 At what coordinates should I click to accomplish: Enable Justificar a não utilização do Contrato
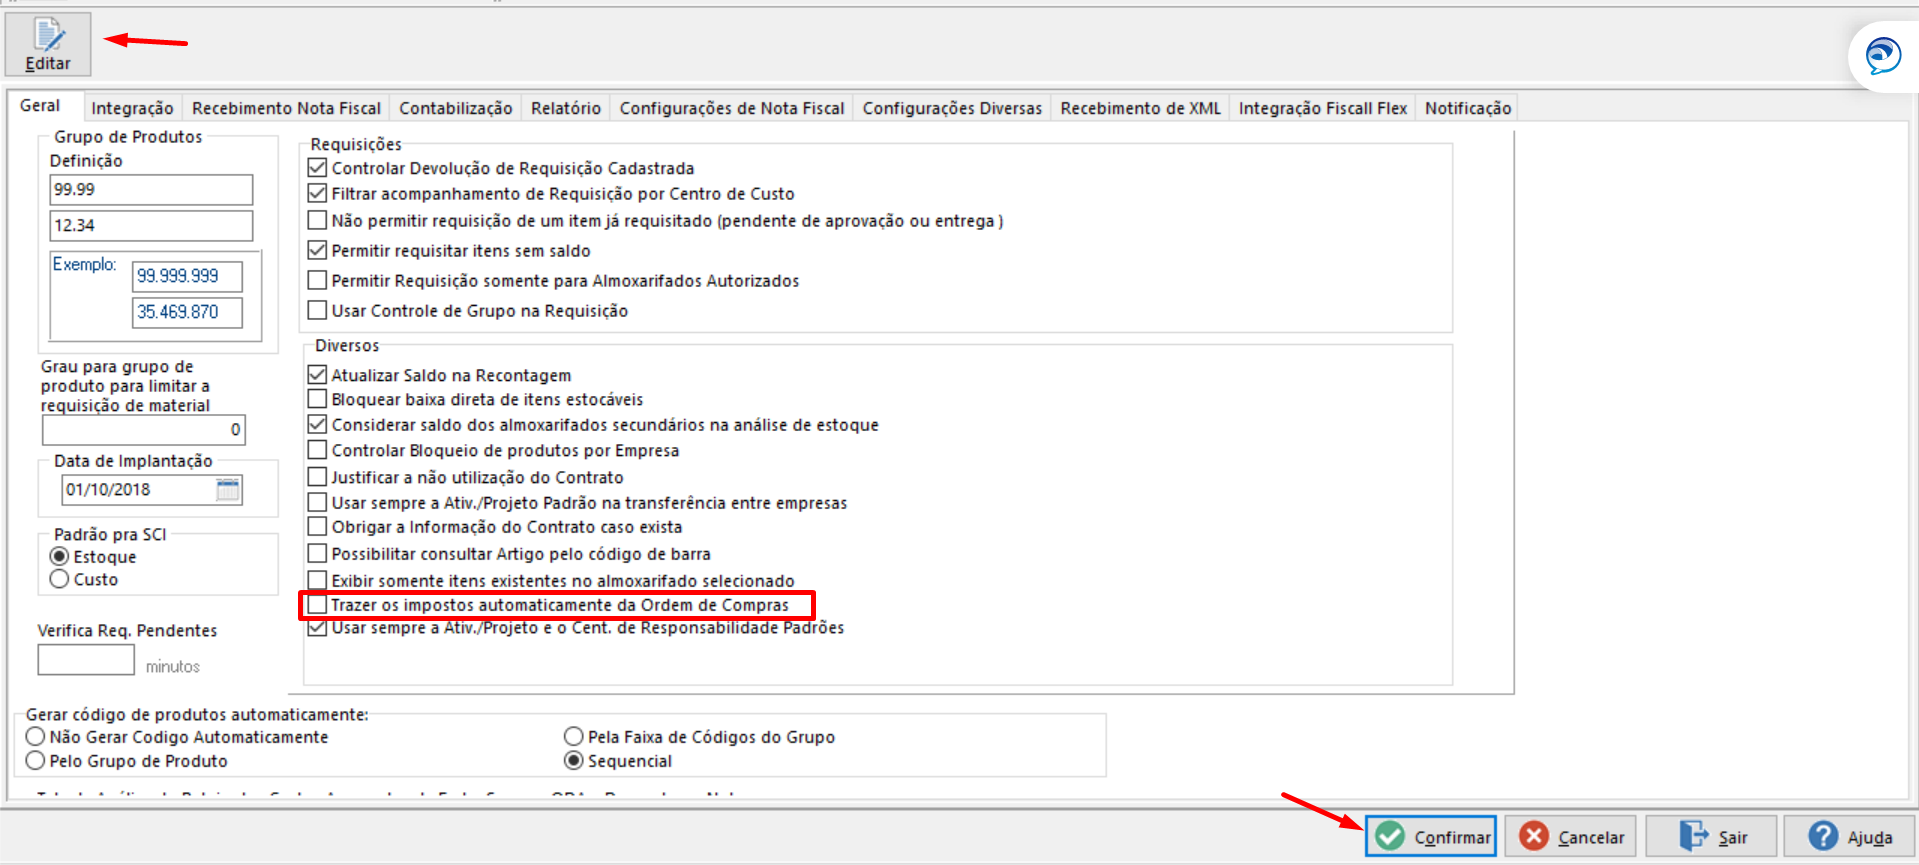click(318, 477)
